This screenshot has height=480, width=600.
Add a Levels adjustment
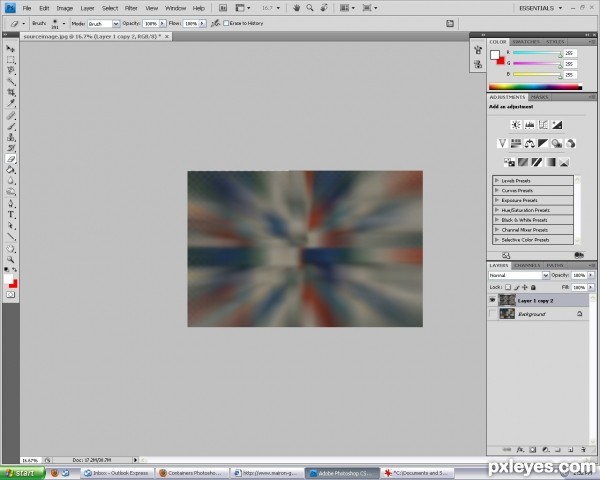coord(530,124)
